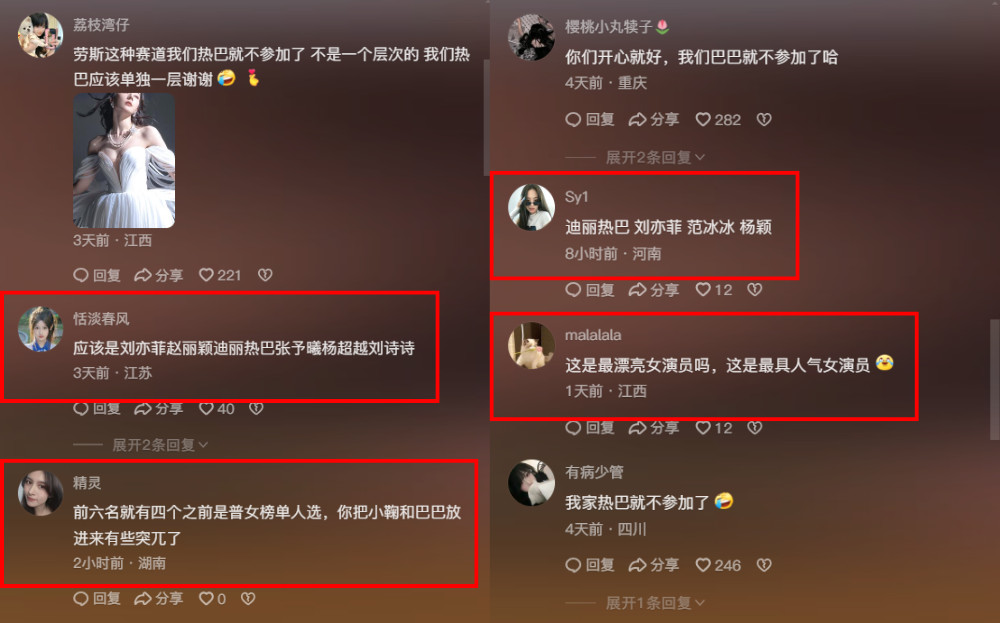Viewport: 1000px width, 623px height.
Task: Like 荔枝湾仔's comment with 221 likes
Action: coord(219,275)
